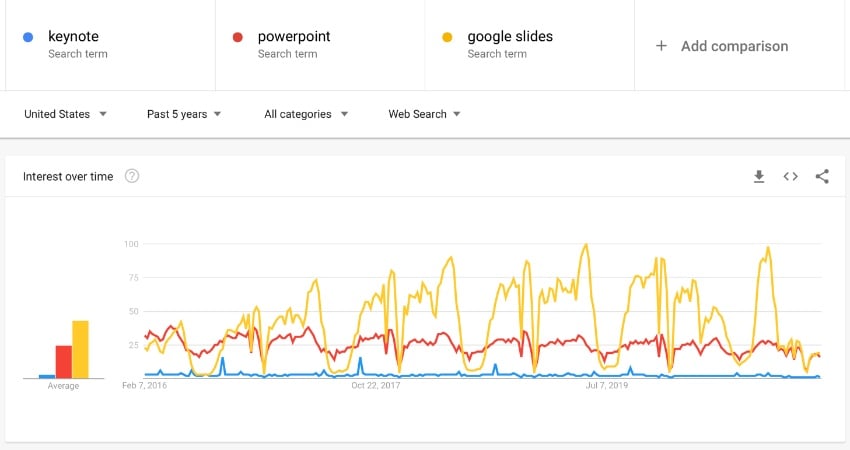
Task: Click the Add comparison button
Action: tap(734, 46)
